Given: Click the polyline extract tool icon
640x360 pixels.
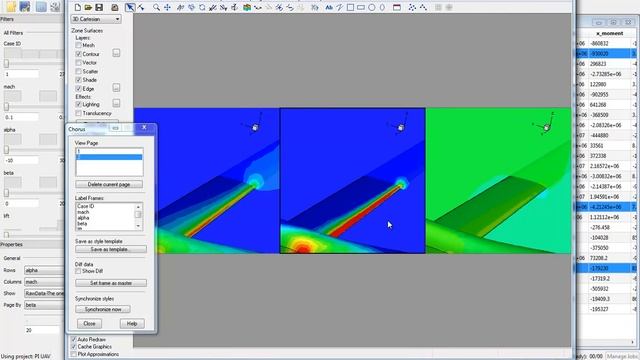Looking at the screenshot, I should (x=423, y=7).
